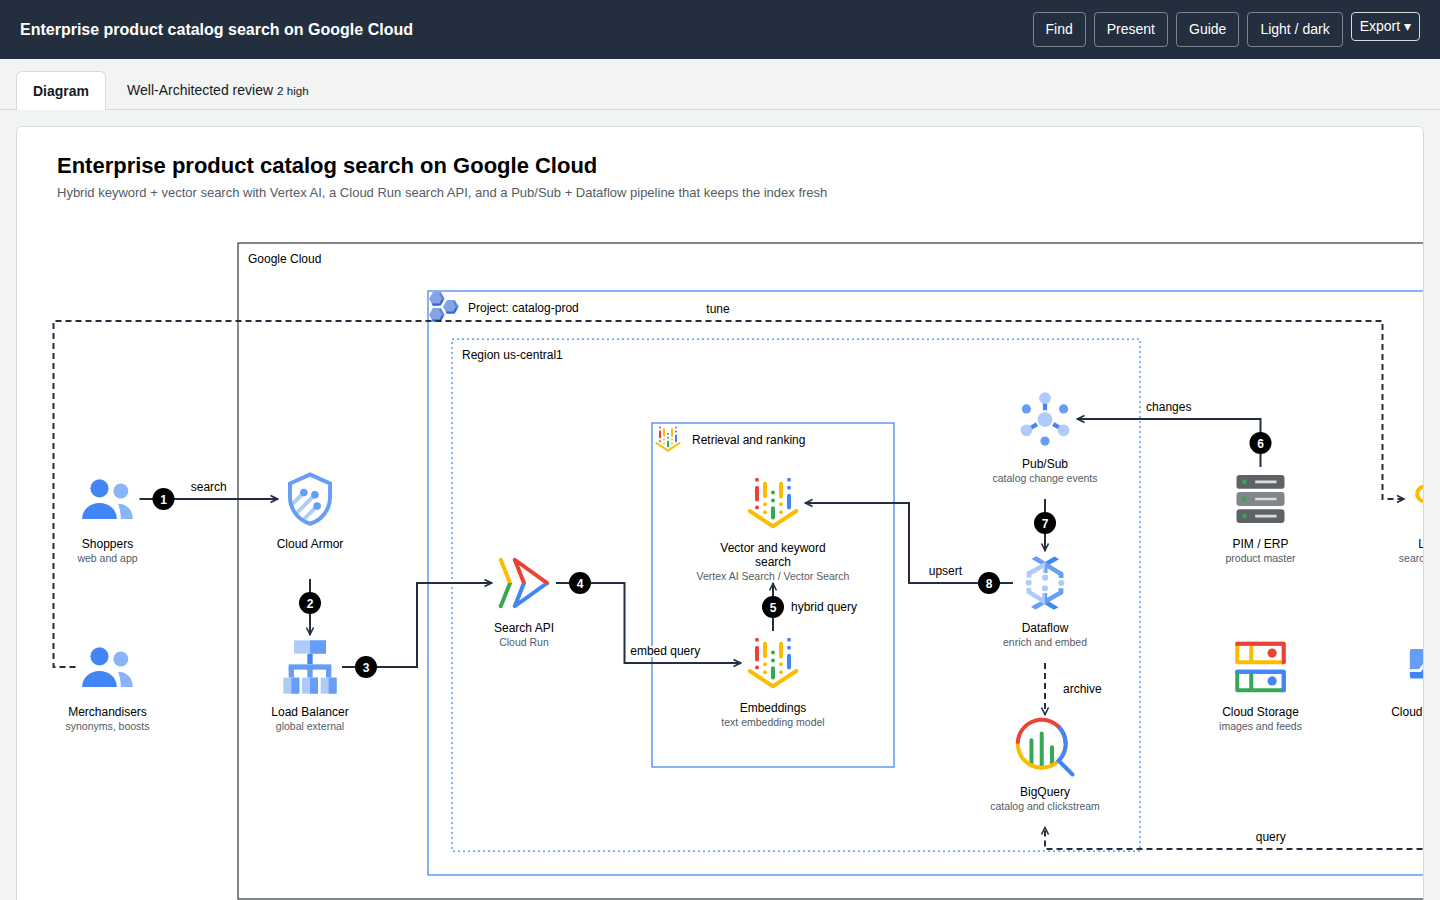Select the Load Balancer node icon
This screenshot has height=900, width=1440.
point(310,667)
